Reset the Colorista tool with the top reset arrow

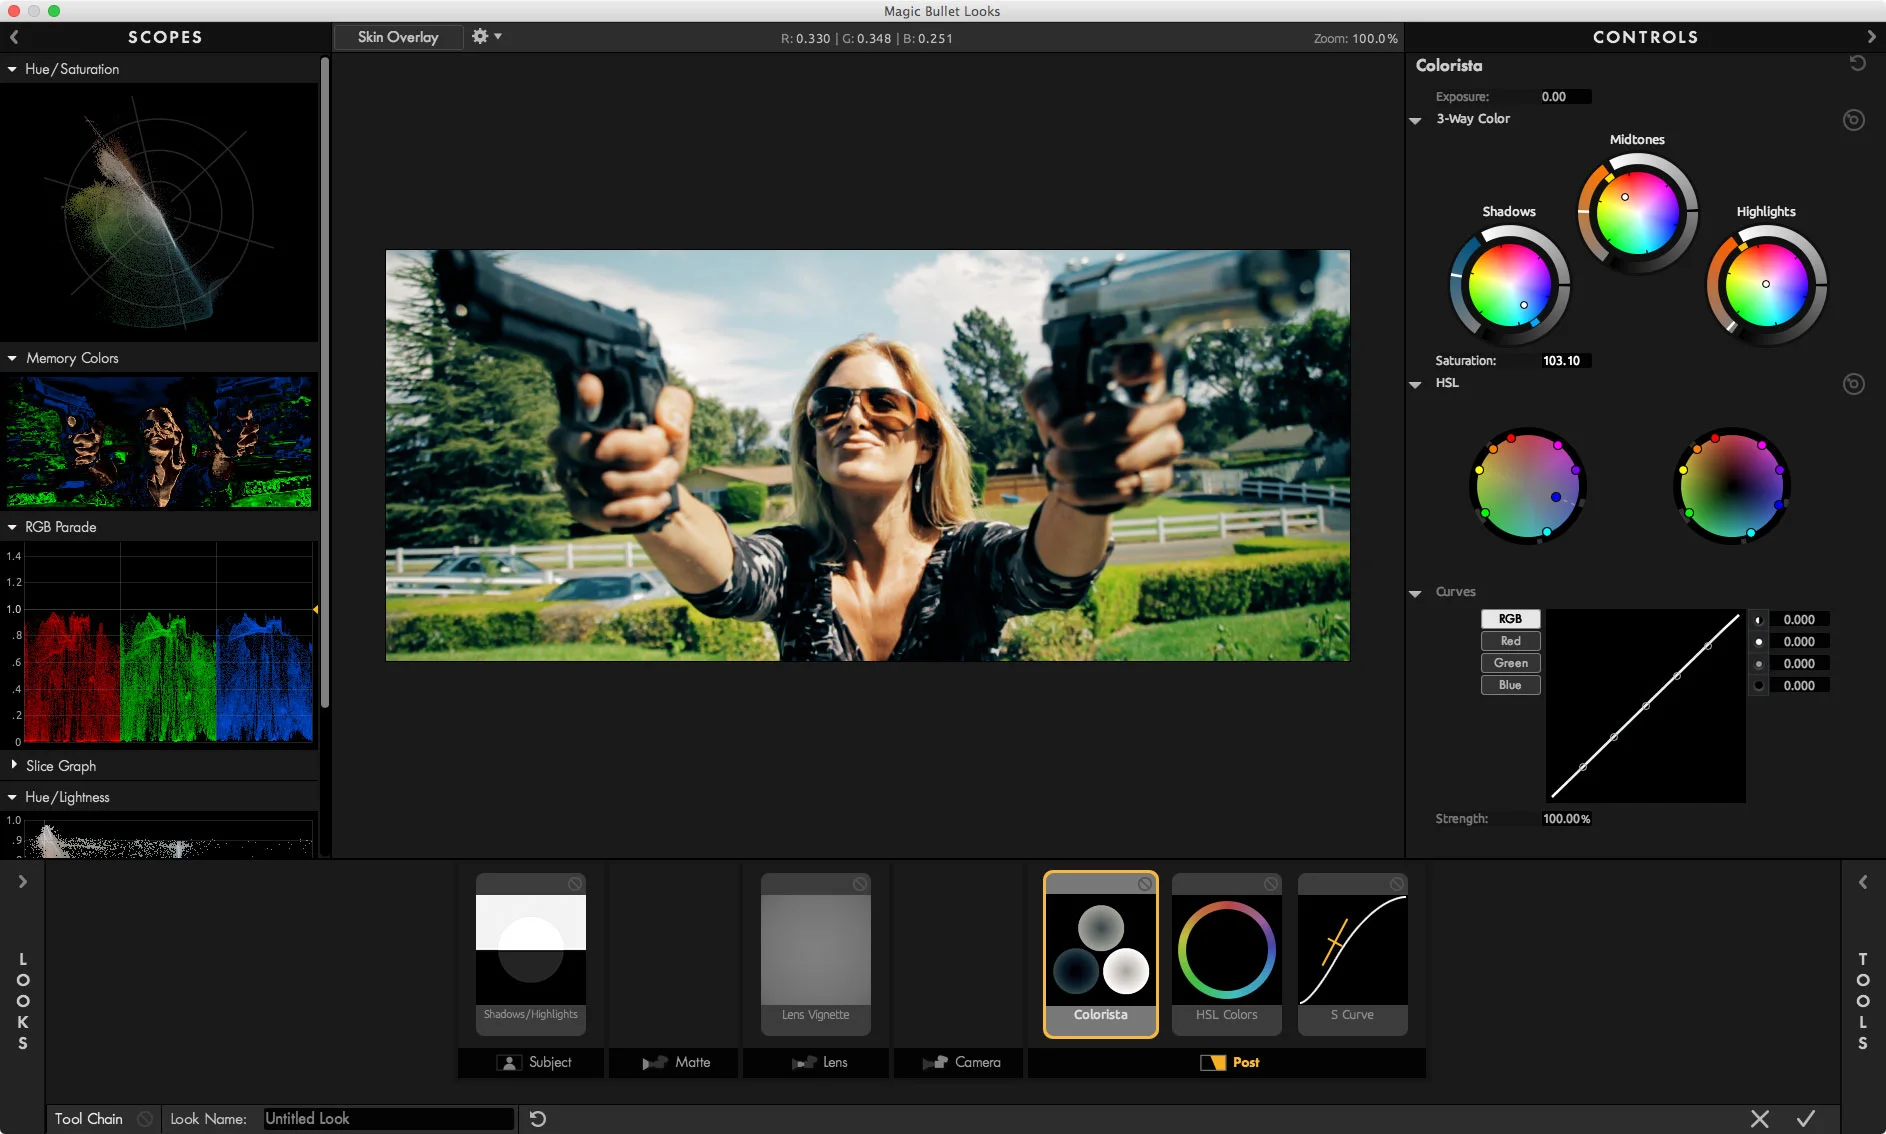tap(1857, 64)
